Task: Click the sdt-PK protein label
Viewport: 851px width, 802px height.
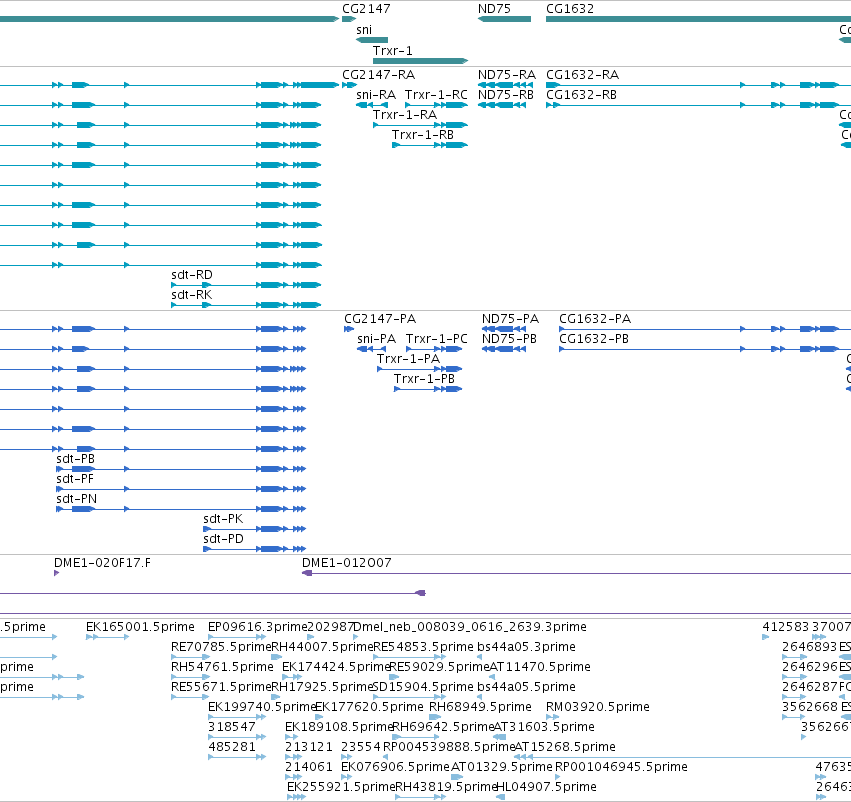Action: coord(223,519)
